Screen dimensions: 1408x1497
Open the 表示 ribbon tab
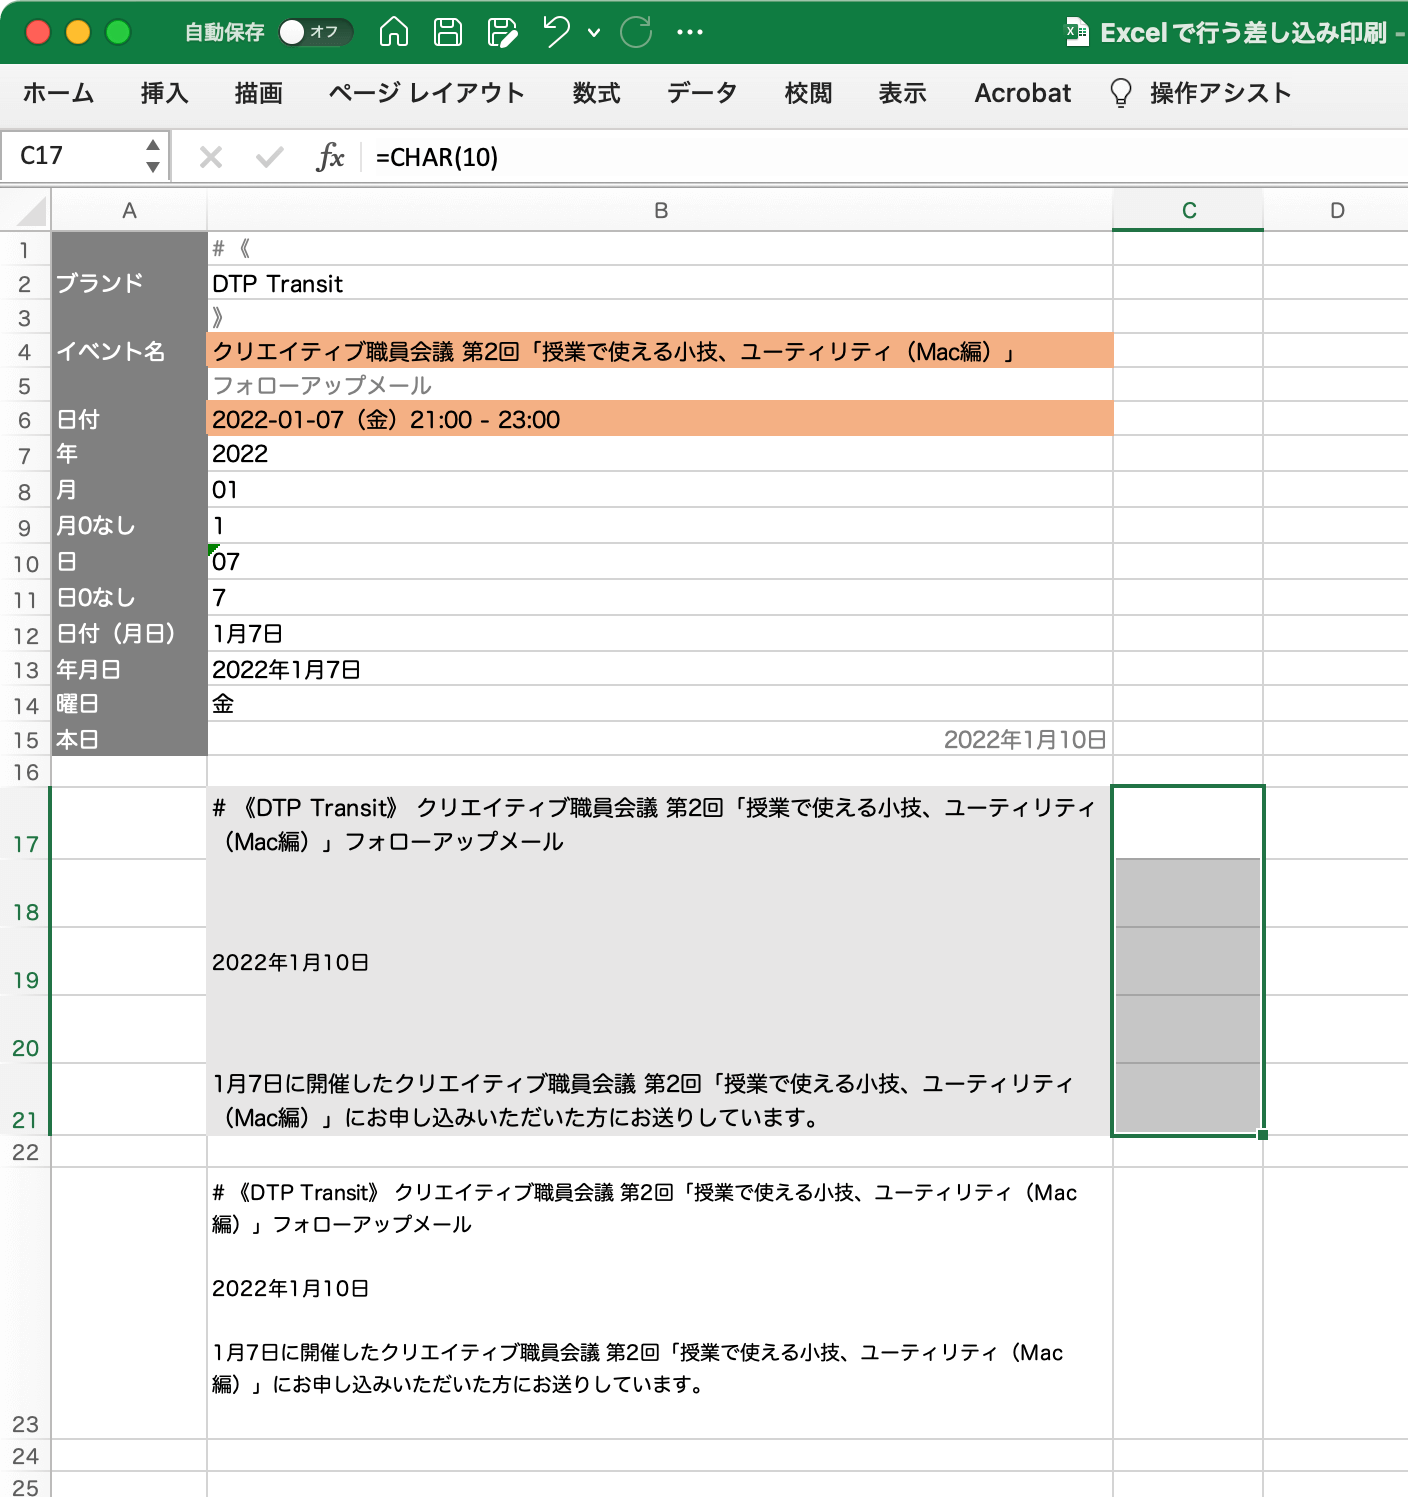tap(903, 93)
